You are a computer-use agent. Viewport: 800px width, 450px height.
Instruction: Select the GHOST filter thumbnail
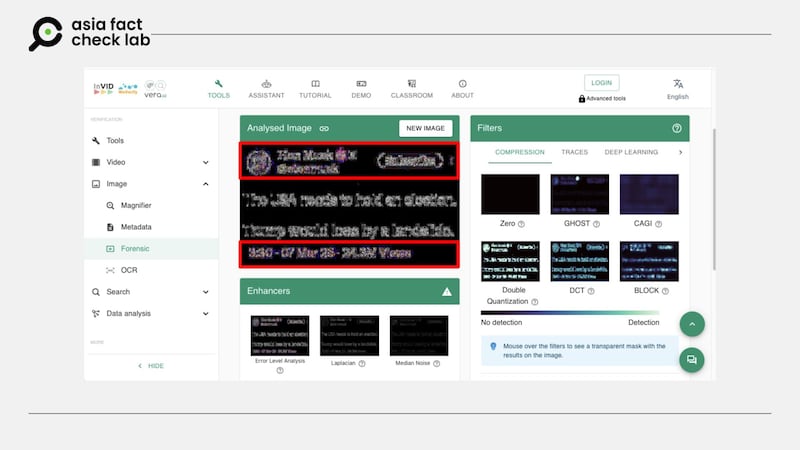tap(579, 194)
